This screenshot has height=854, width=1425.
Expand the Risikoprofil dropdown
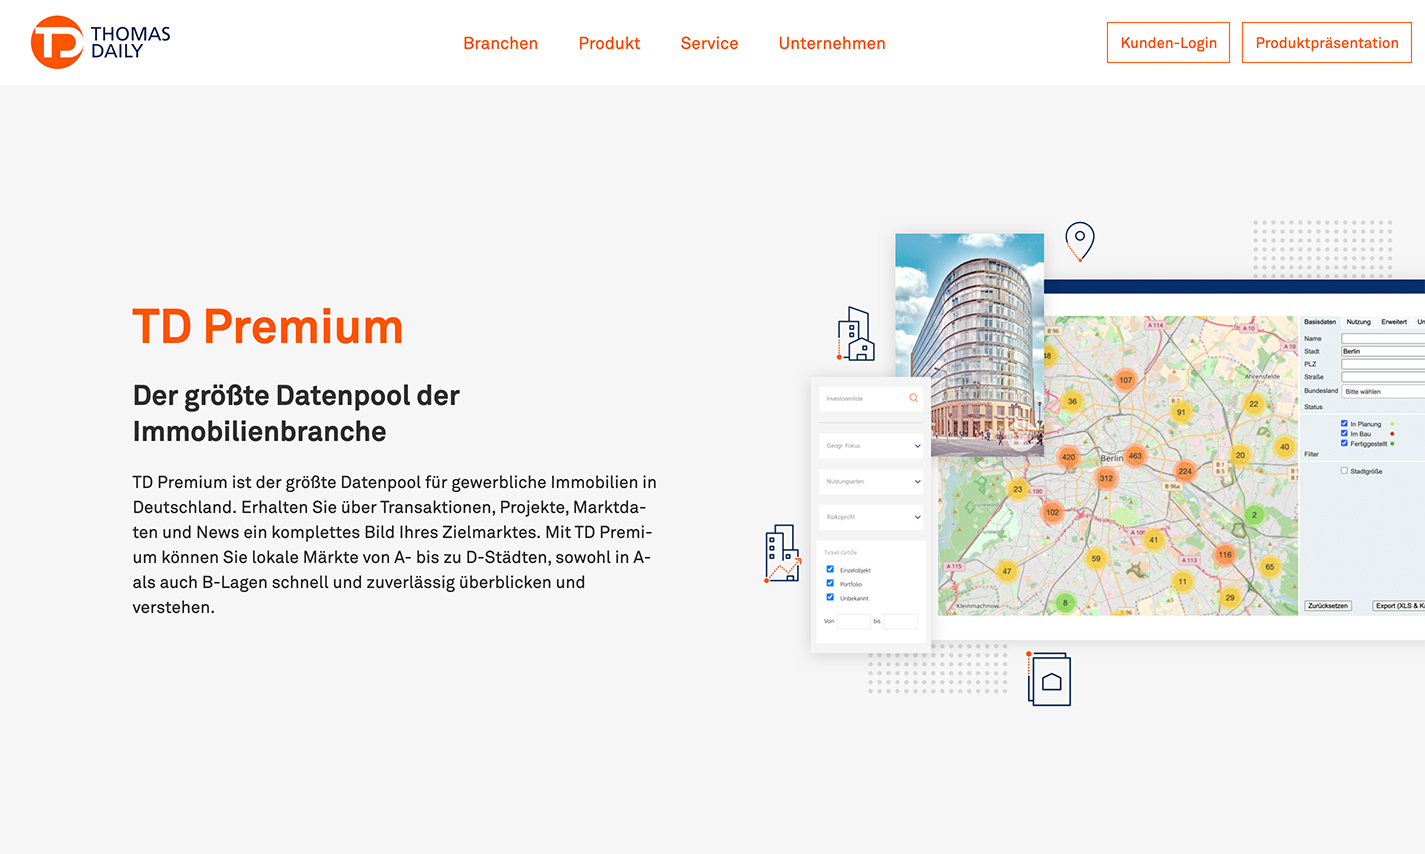[x=871, y=517]
